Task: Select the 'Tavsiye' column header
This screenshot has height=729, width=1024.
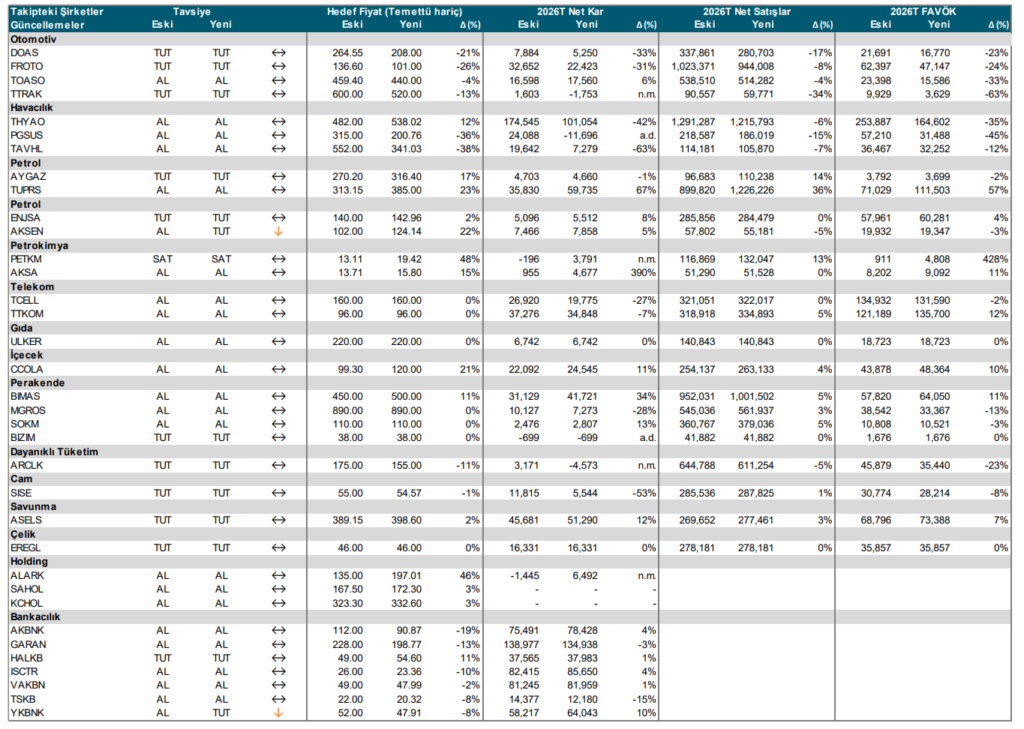Action: click(x=192, y=12)
